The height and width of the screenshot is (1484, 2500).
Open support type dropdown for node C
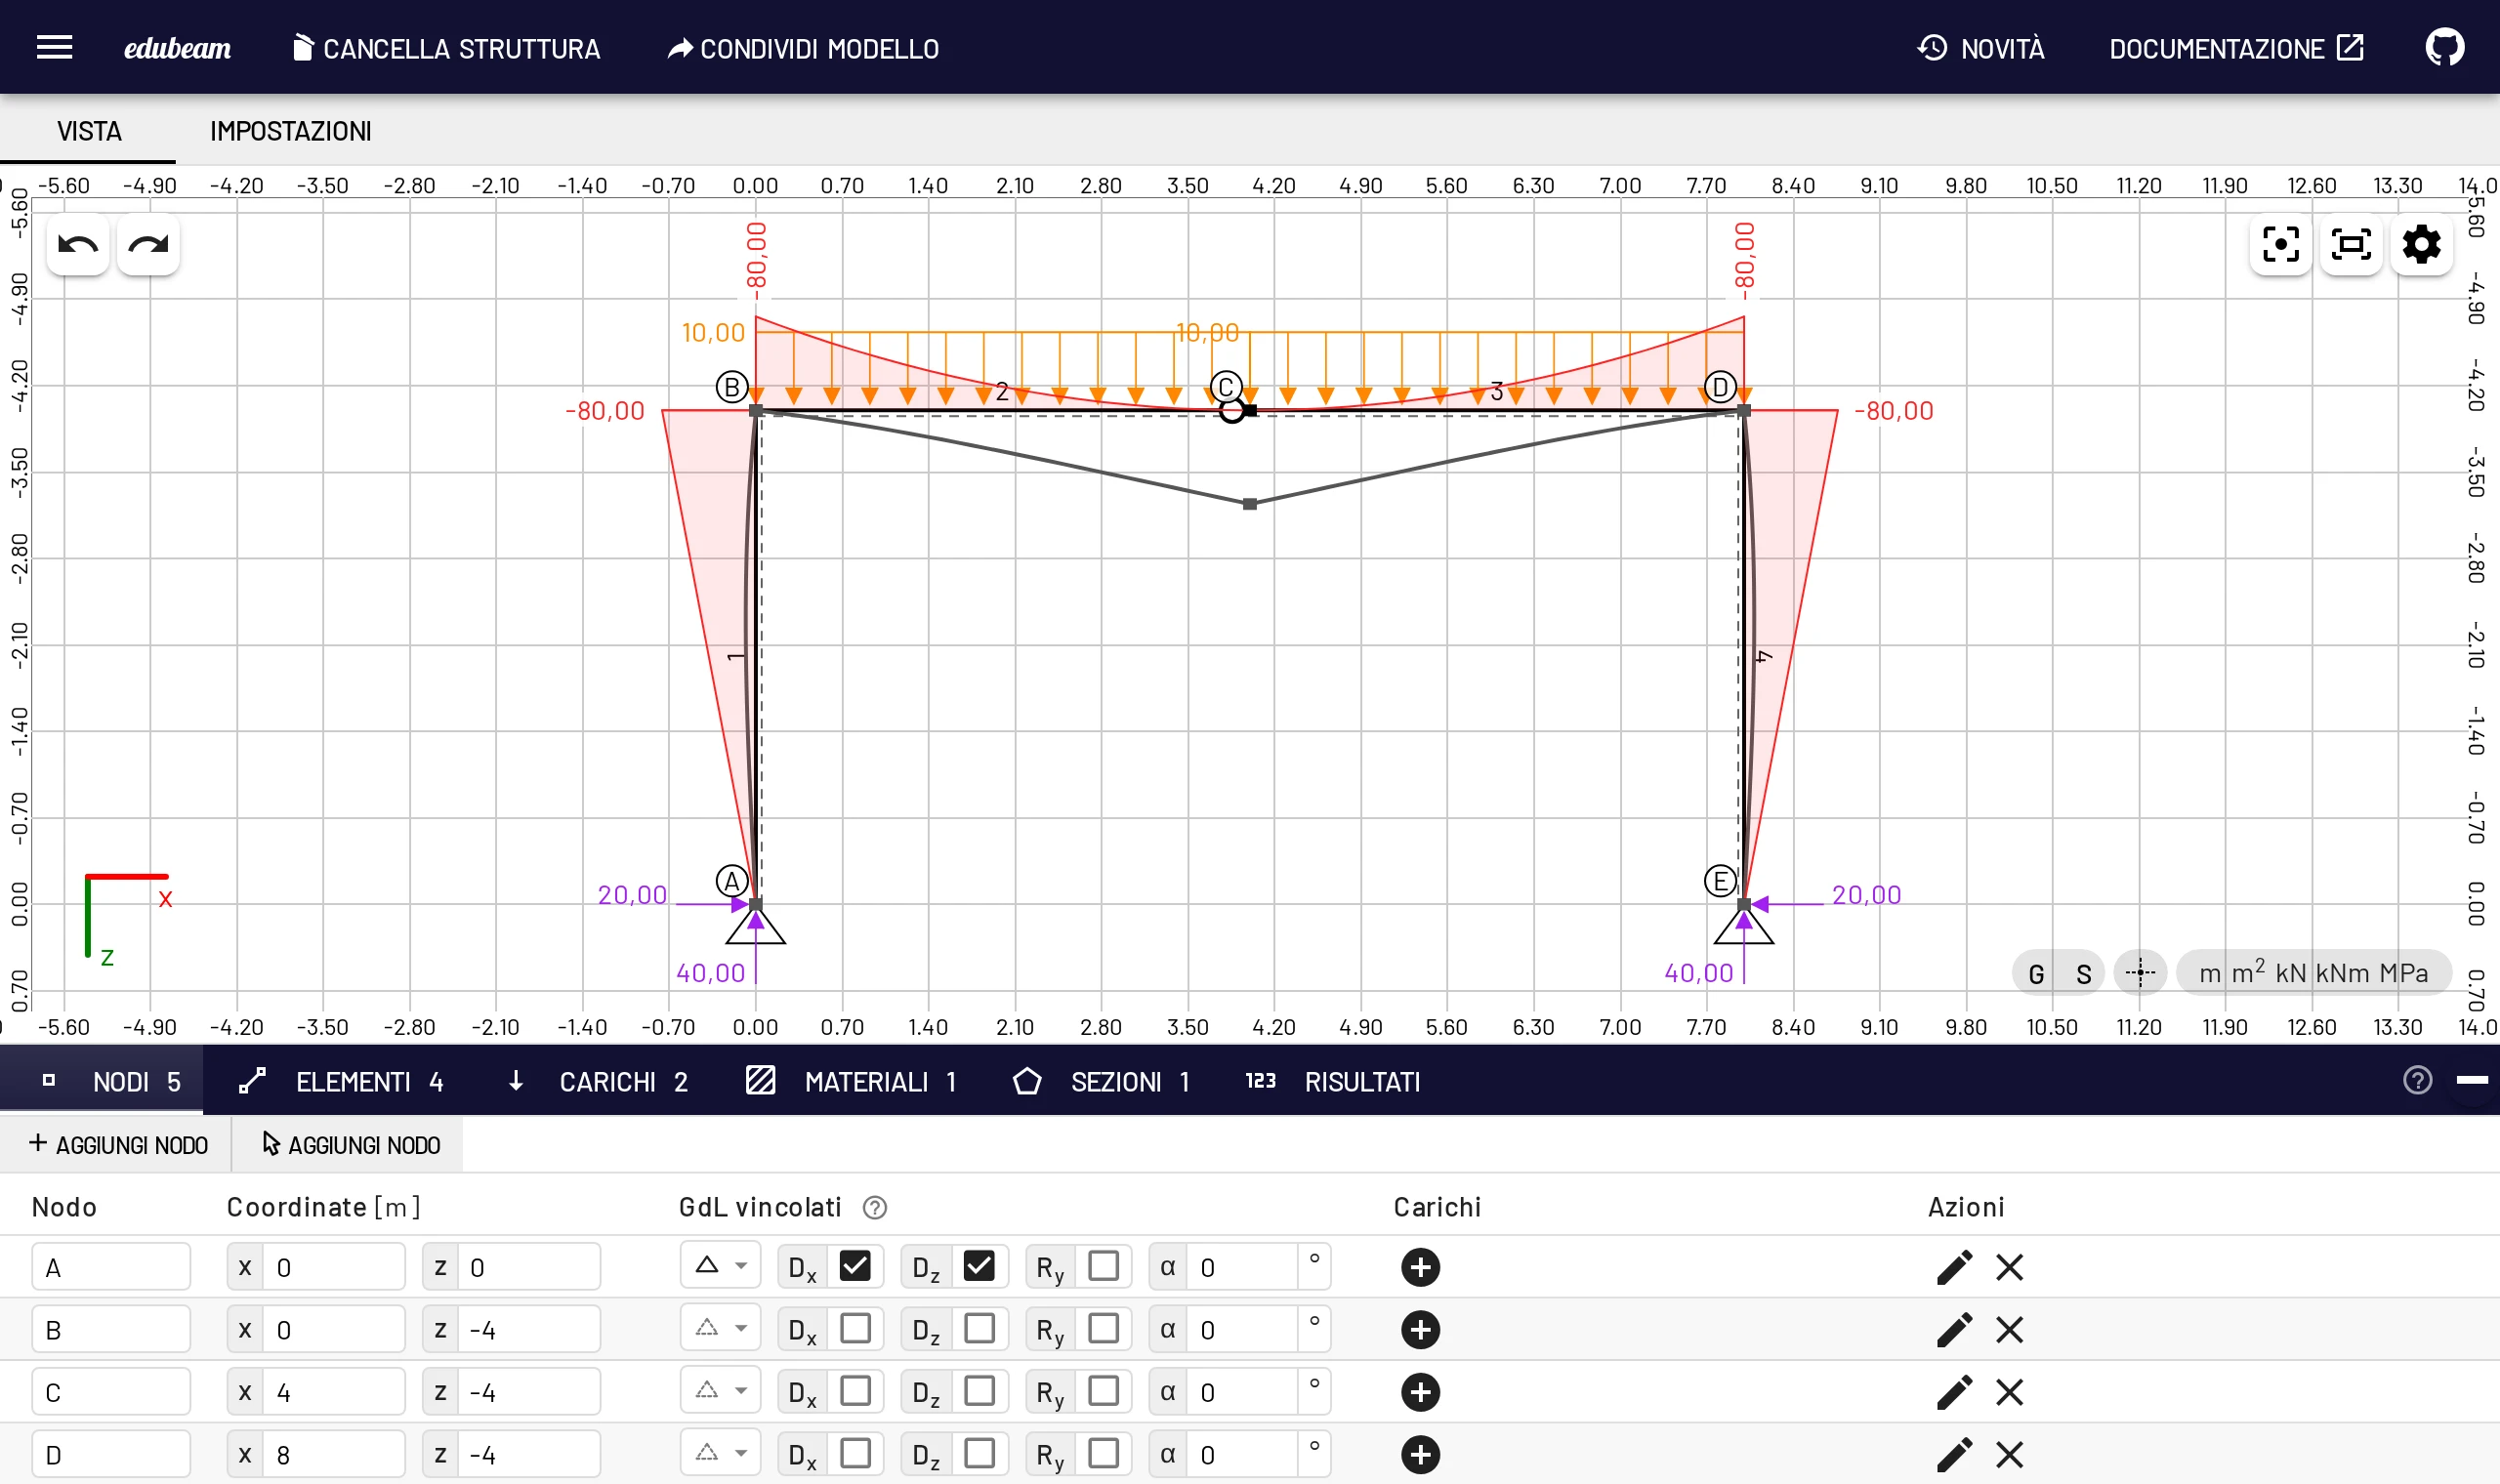point(720,1391)
